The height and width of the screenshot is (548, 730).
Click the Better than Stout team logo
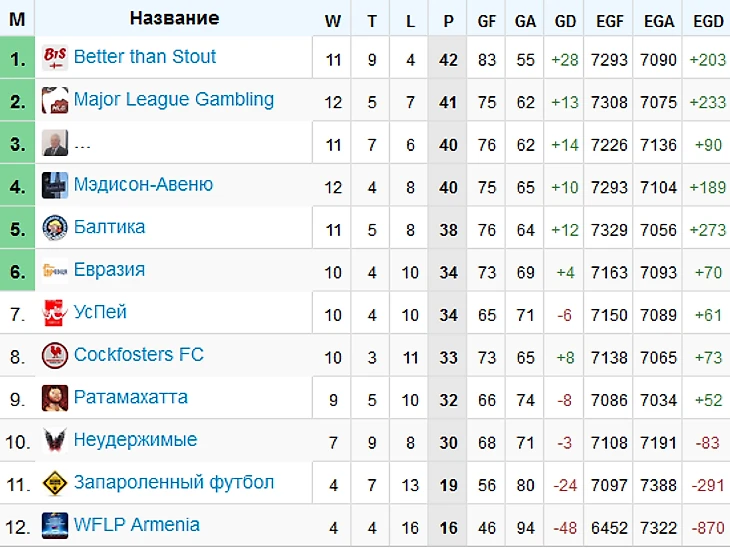55,58
